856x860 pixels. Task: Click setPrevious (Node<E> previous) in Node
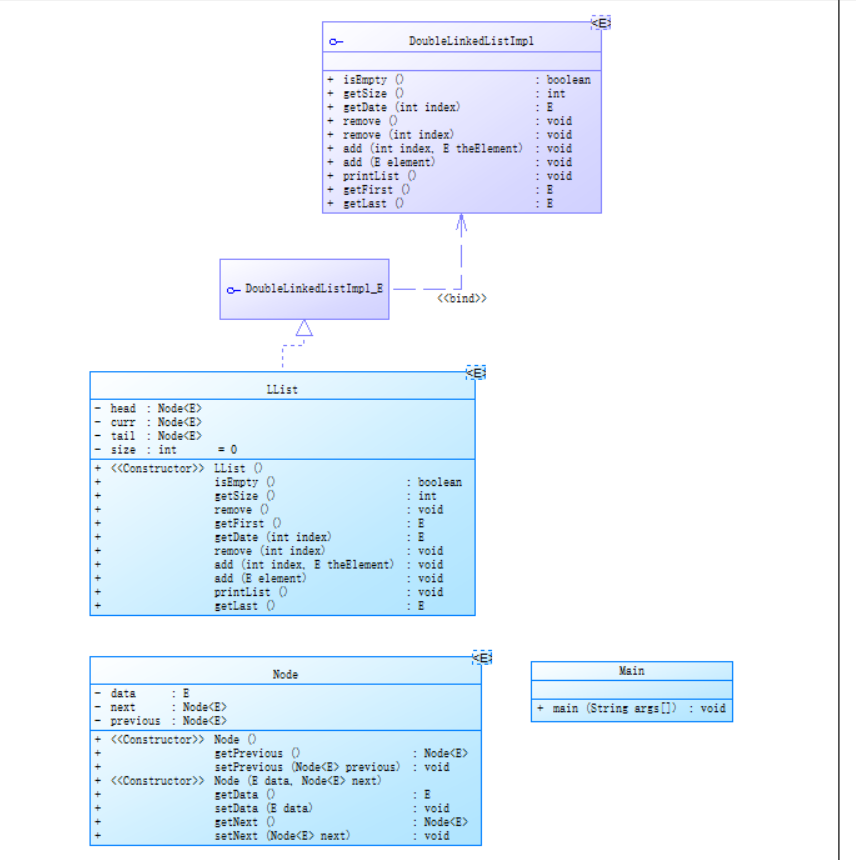[x=307, y=767]
